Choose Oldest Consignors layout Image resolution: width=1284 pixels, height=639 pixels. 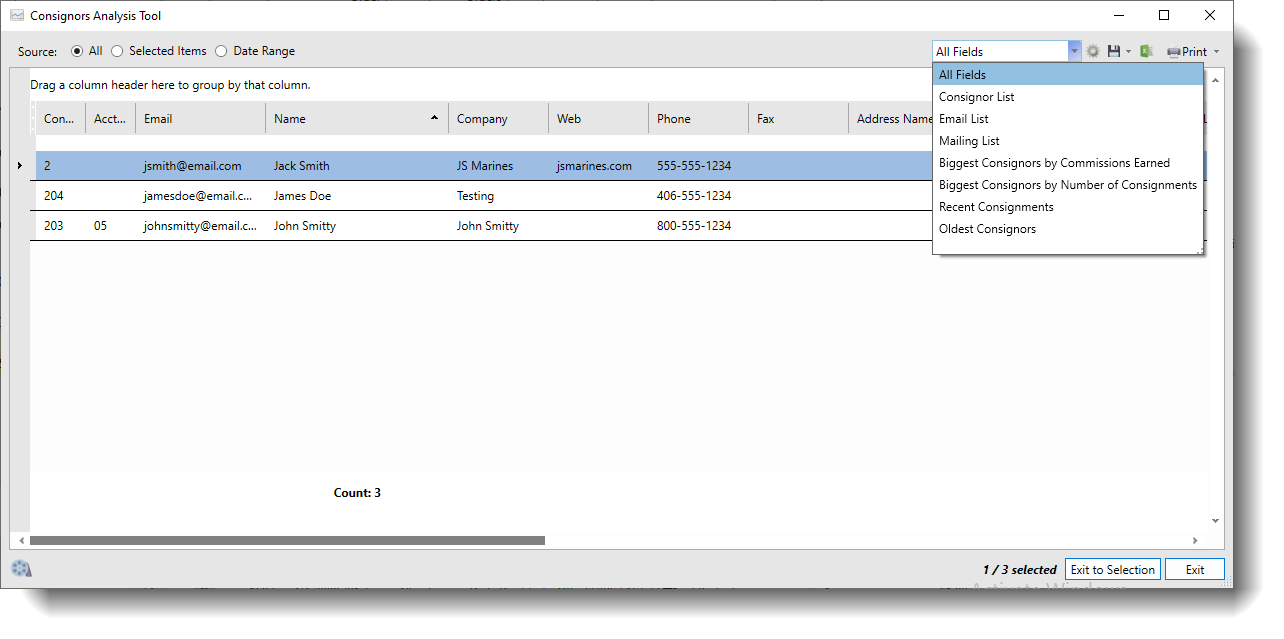pos(1067,229)
